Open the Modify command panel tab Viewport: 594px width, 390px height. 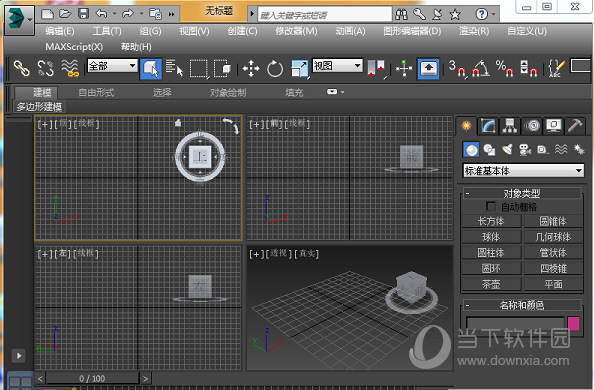click(x=488, y=126)
